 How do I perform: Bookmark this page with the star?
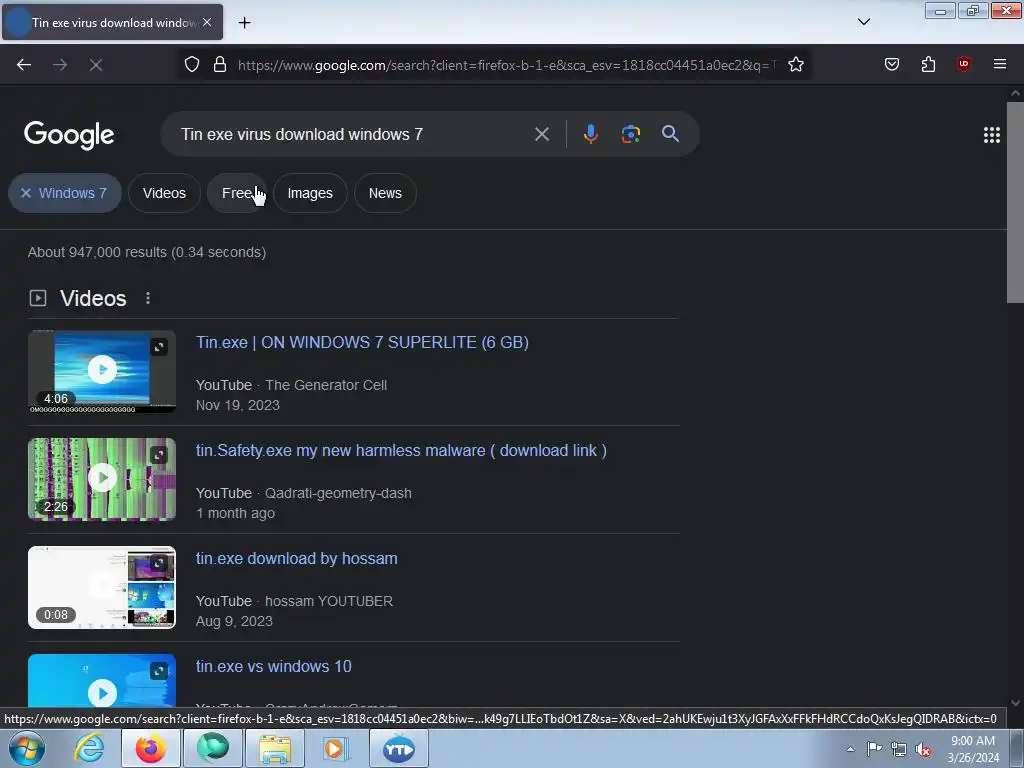(x=795, y=64)
